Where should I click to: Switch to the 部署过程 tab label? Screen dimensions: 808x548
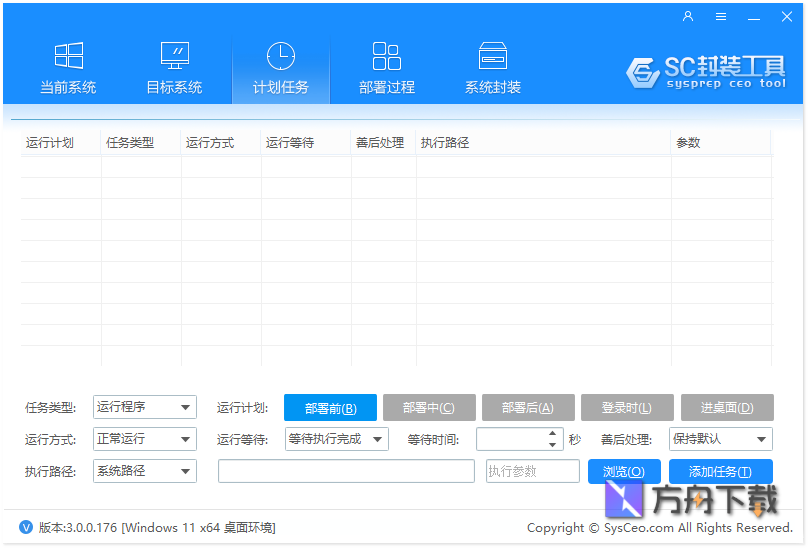[386, 87]
